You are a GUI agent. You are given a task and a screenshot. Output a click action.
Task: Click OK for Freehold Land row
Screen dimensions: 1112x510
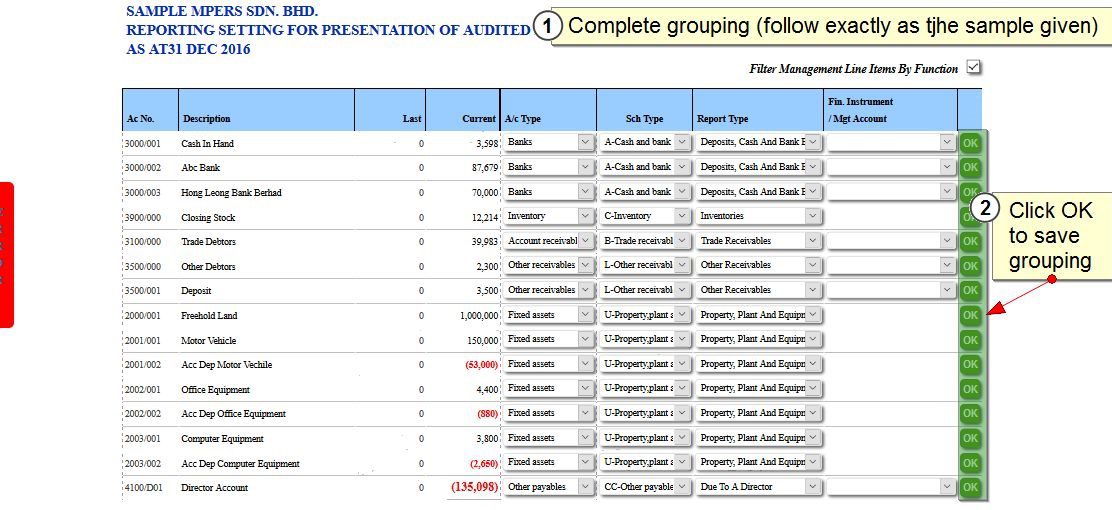[969, 315]
